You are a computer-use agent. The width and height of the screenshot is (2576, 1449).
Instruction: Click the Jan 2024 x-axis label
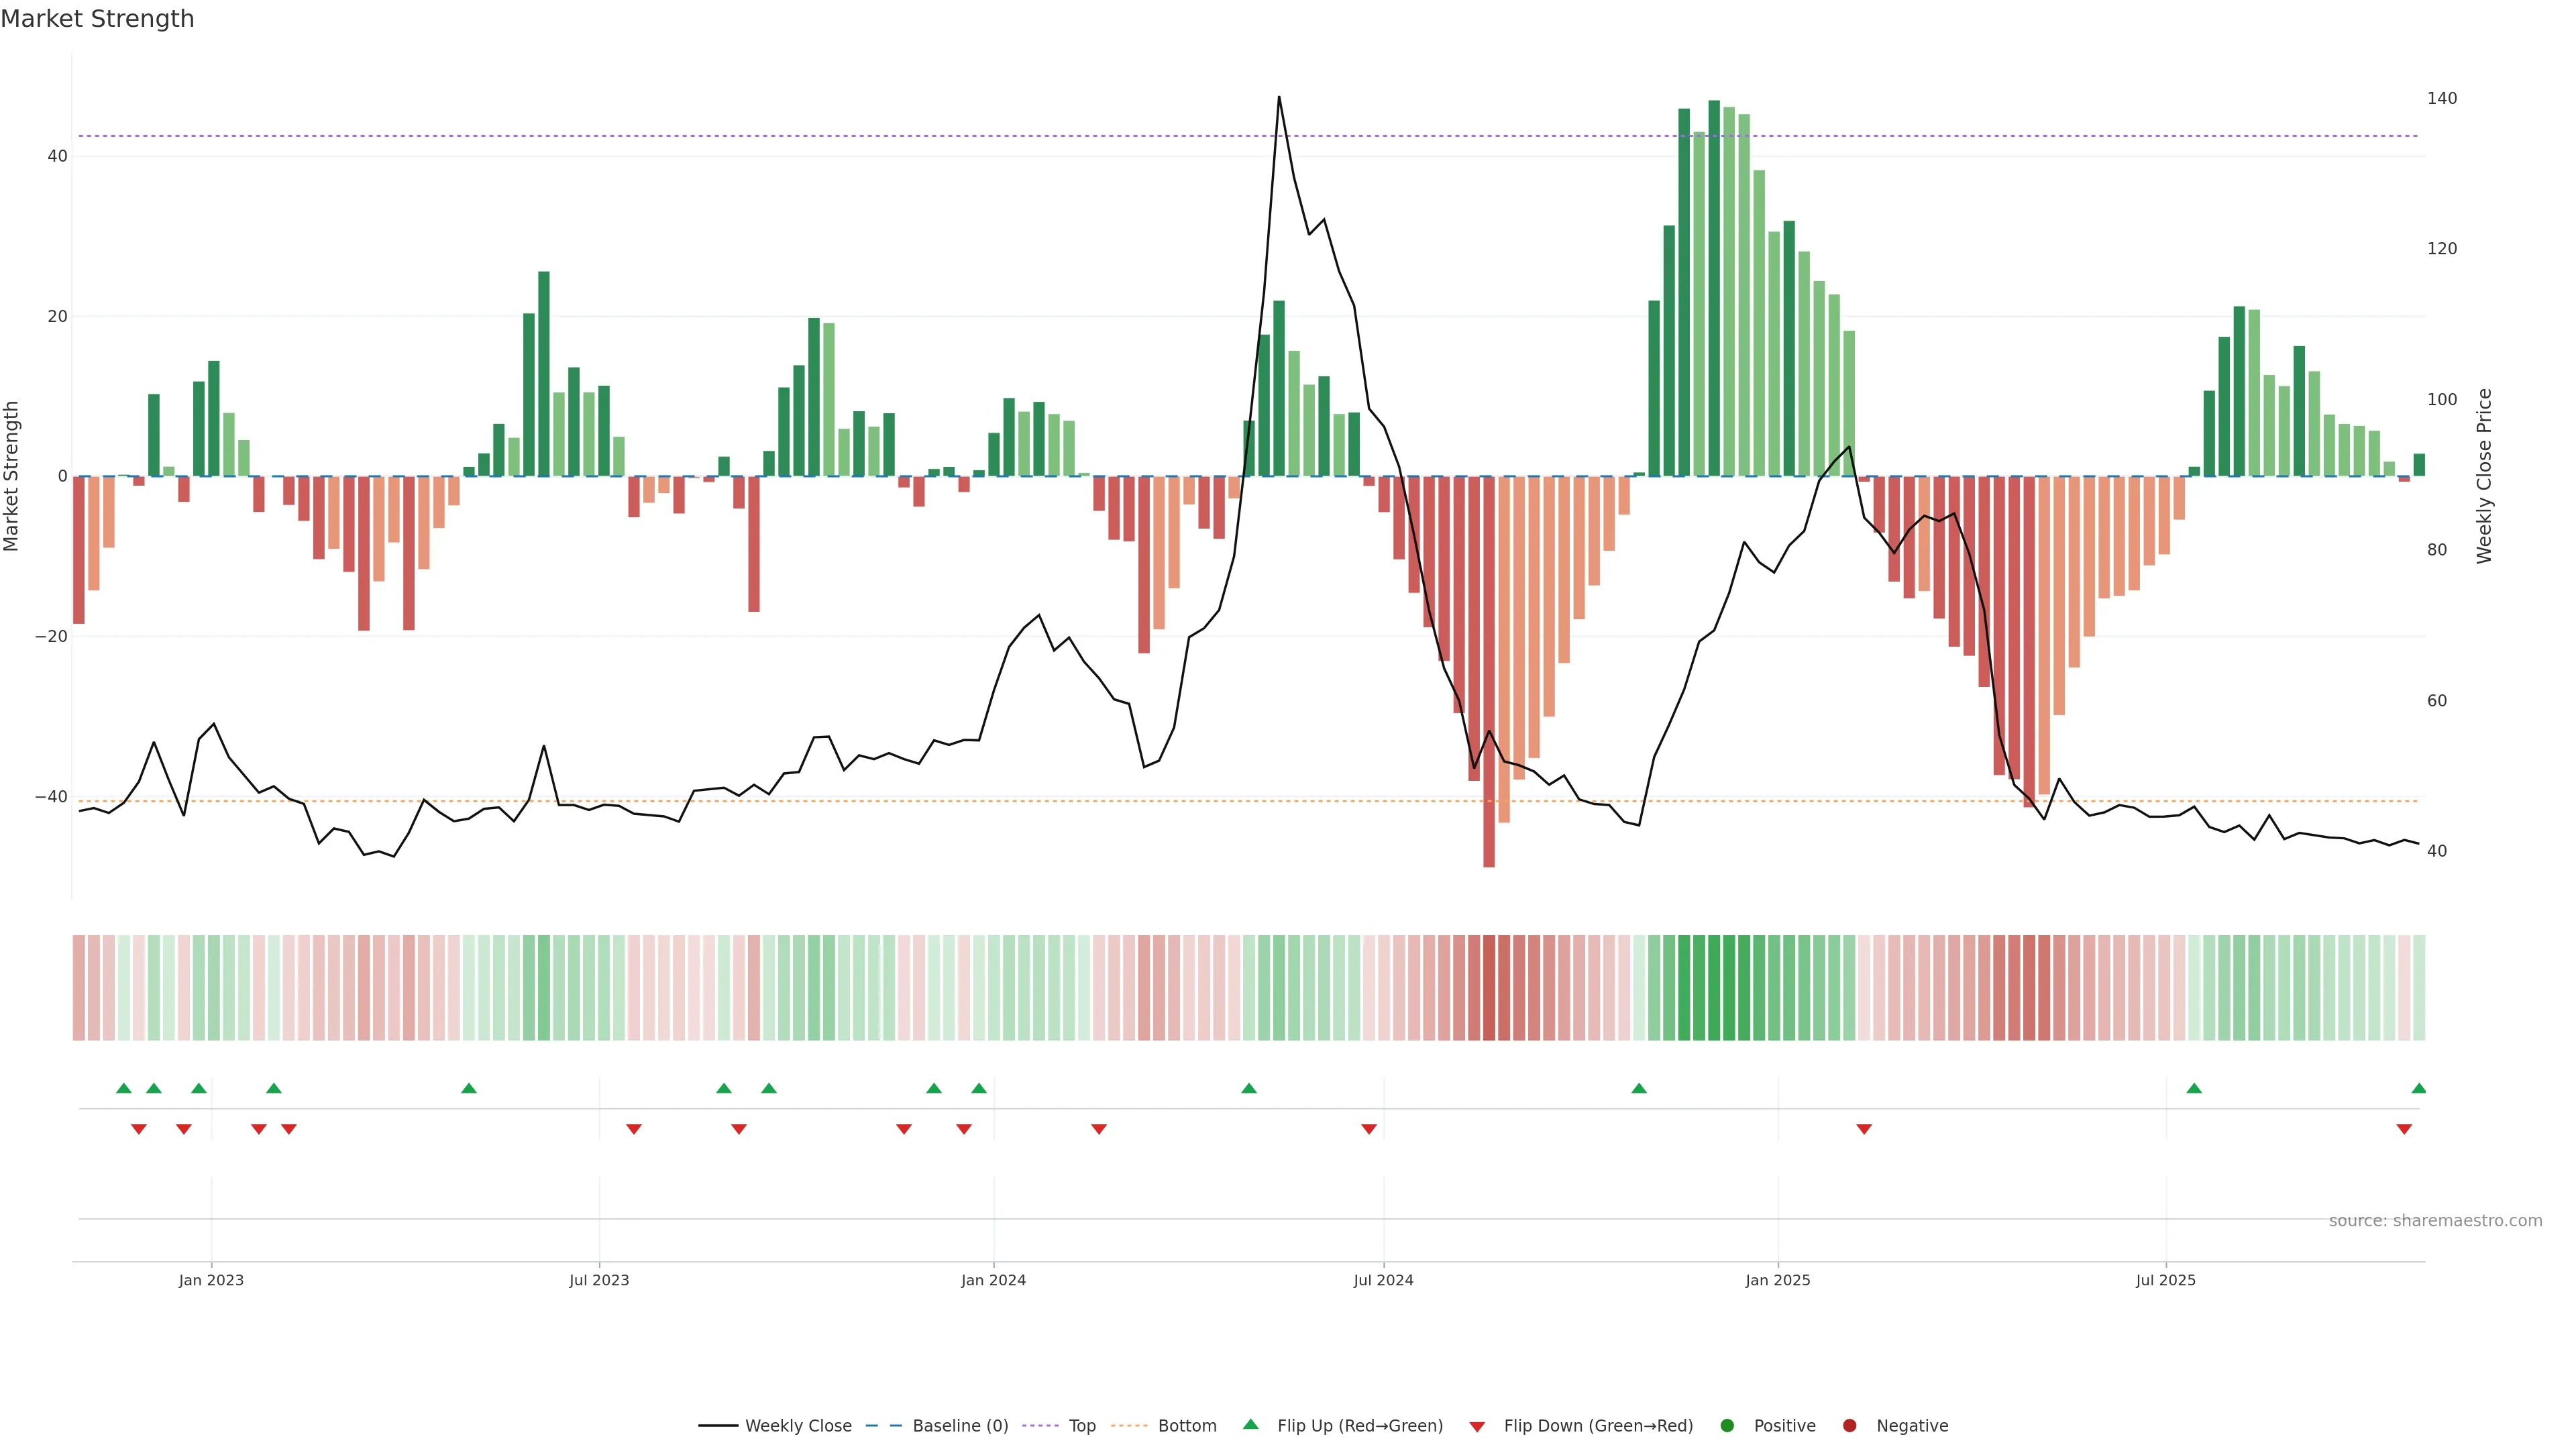click(x=993, y=1280)
